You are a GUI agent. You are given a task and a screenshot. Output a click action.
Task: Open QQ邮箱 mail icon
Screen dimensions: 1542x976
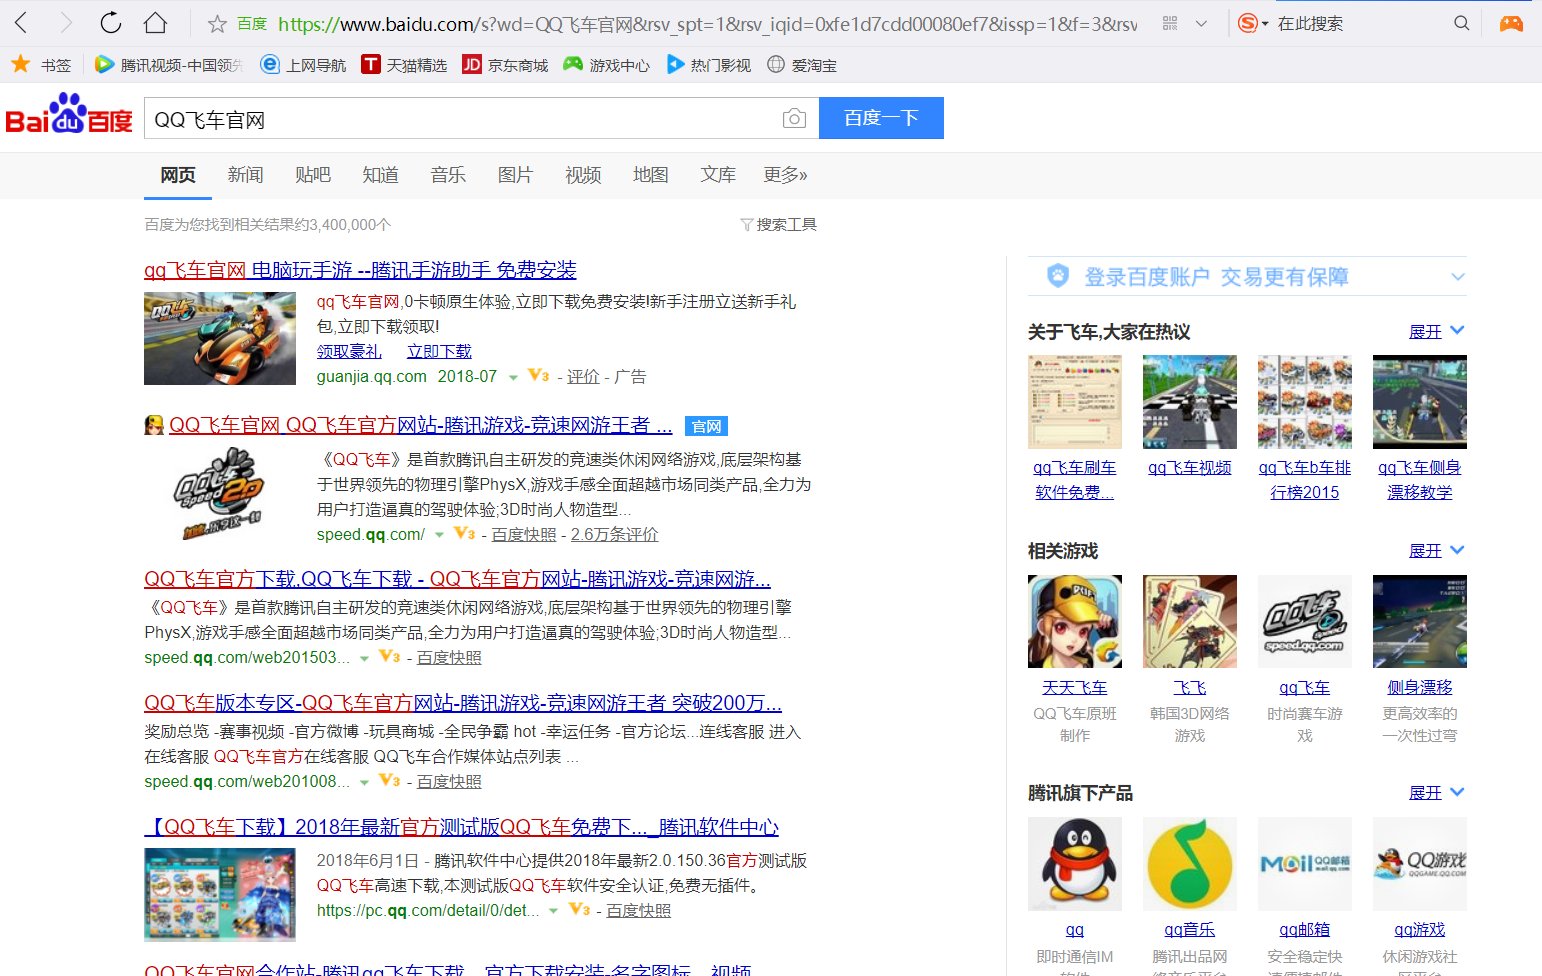tap(1304, 863)
